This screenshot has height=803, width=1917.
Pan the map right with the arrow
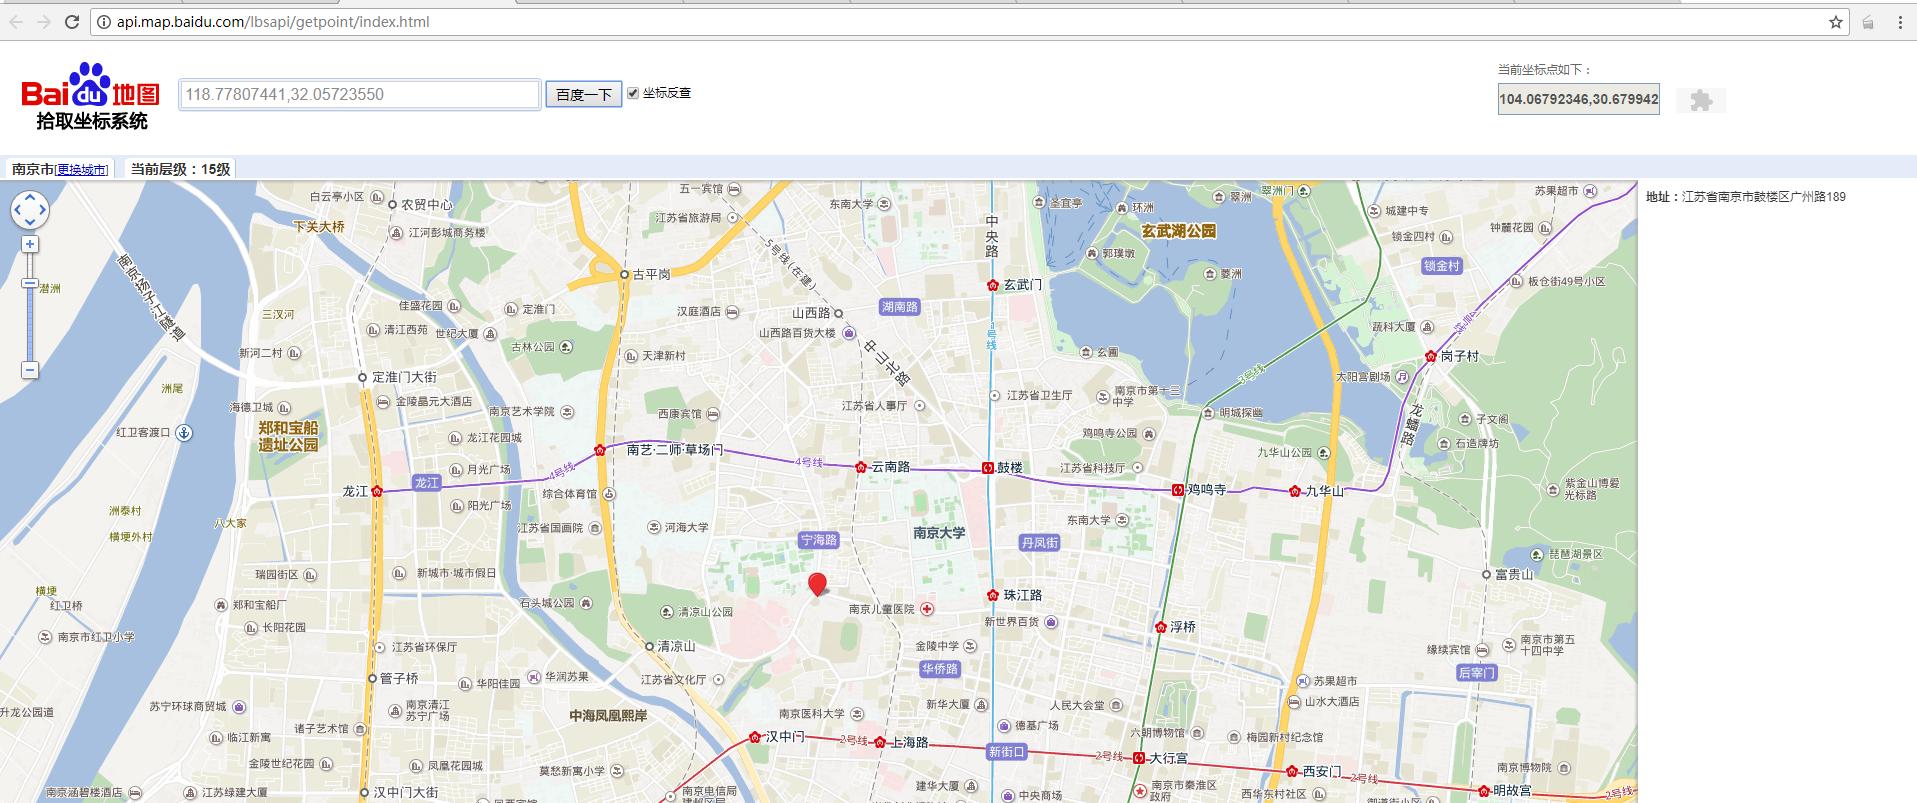(x=43, y=210)
